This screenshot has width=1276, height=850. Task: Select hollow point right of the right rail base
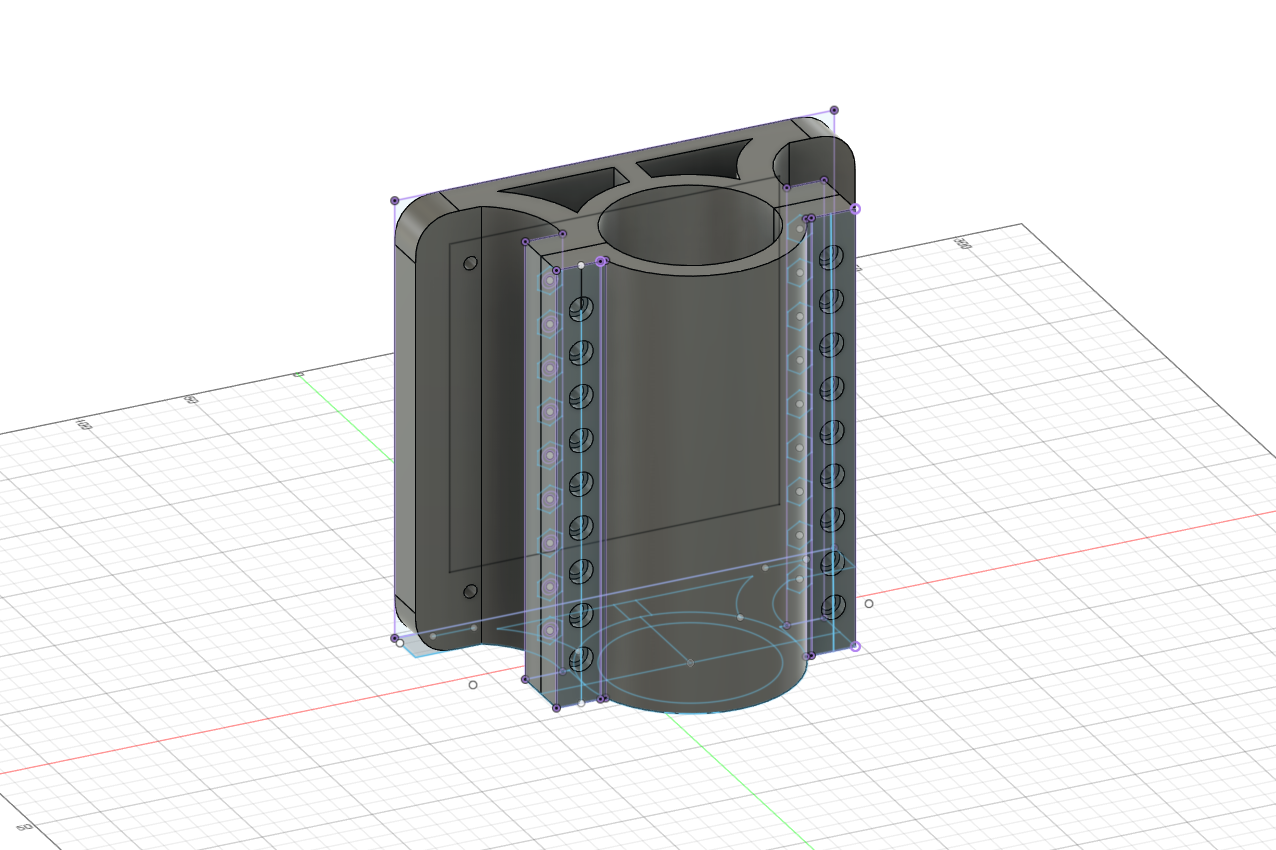point(868,604)
